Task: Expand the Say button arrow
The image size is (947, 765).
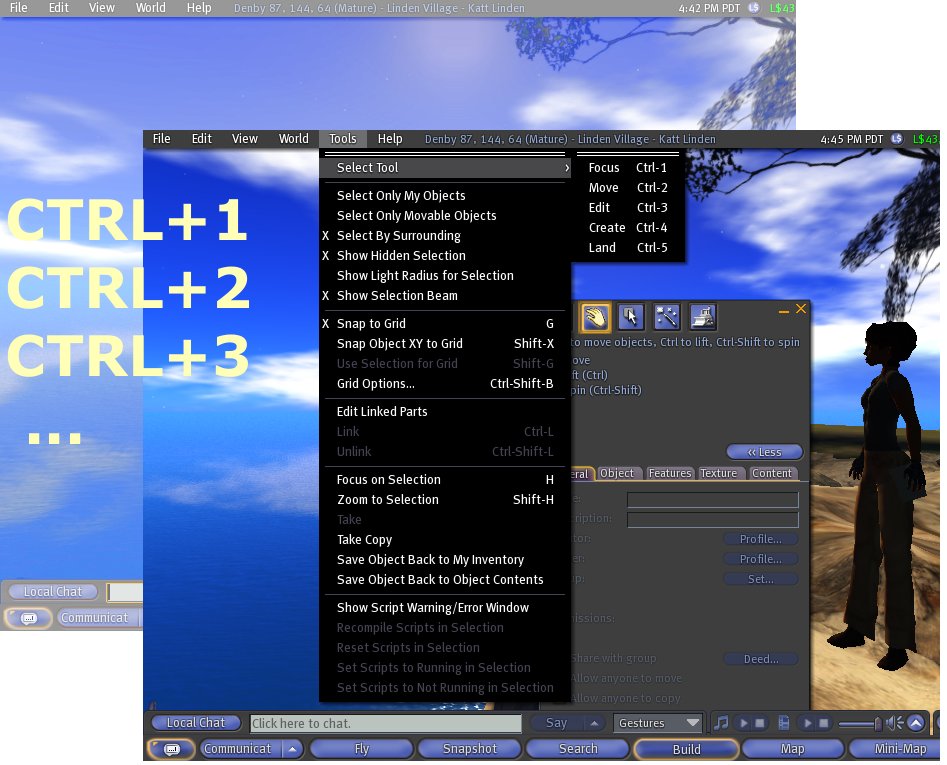Action: point(594,723)
